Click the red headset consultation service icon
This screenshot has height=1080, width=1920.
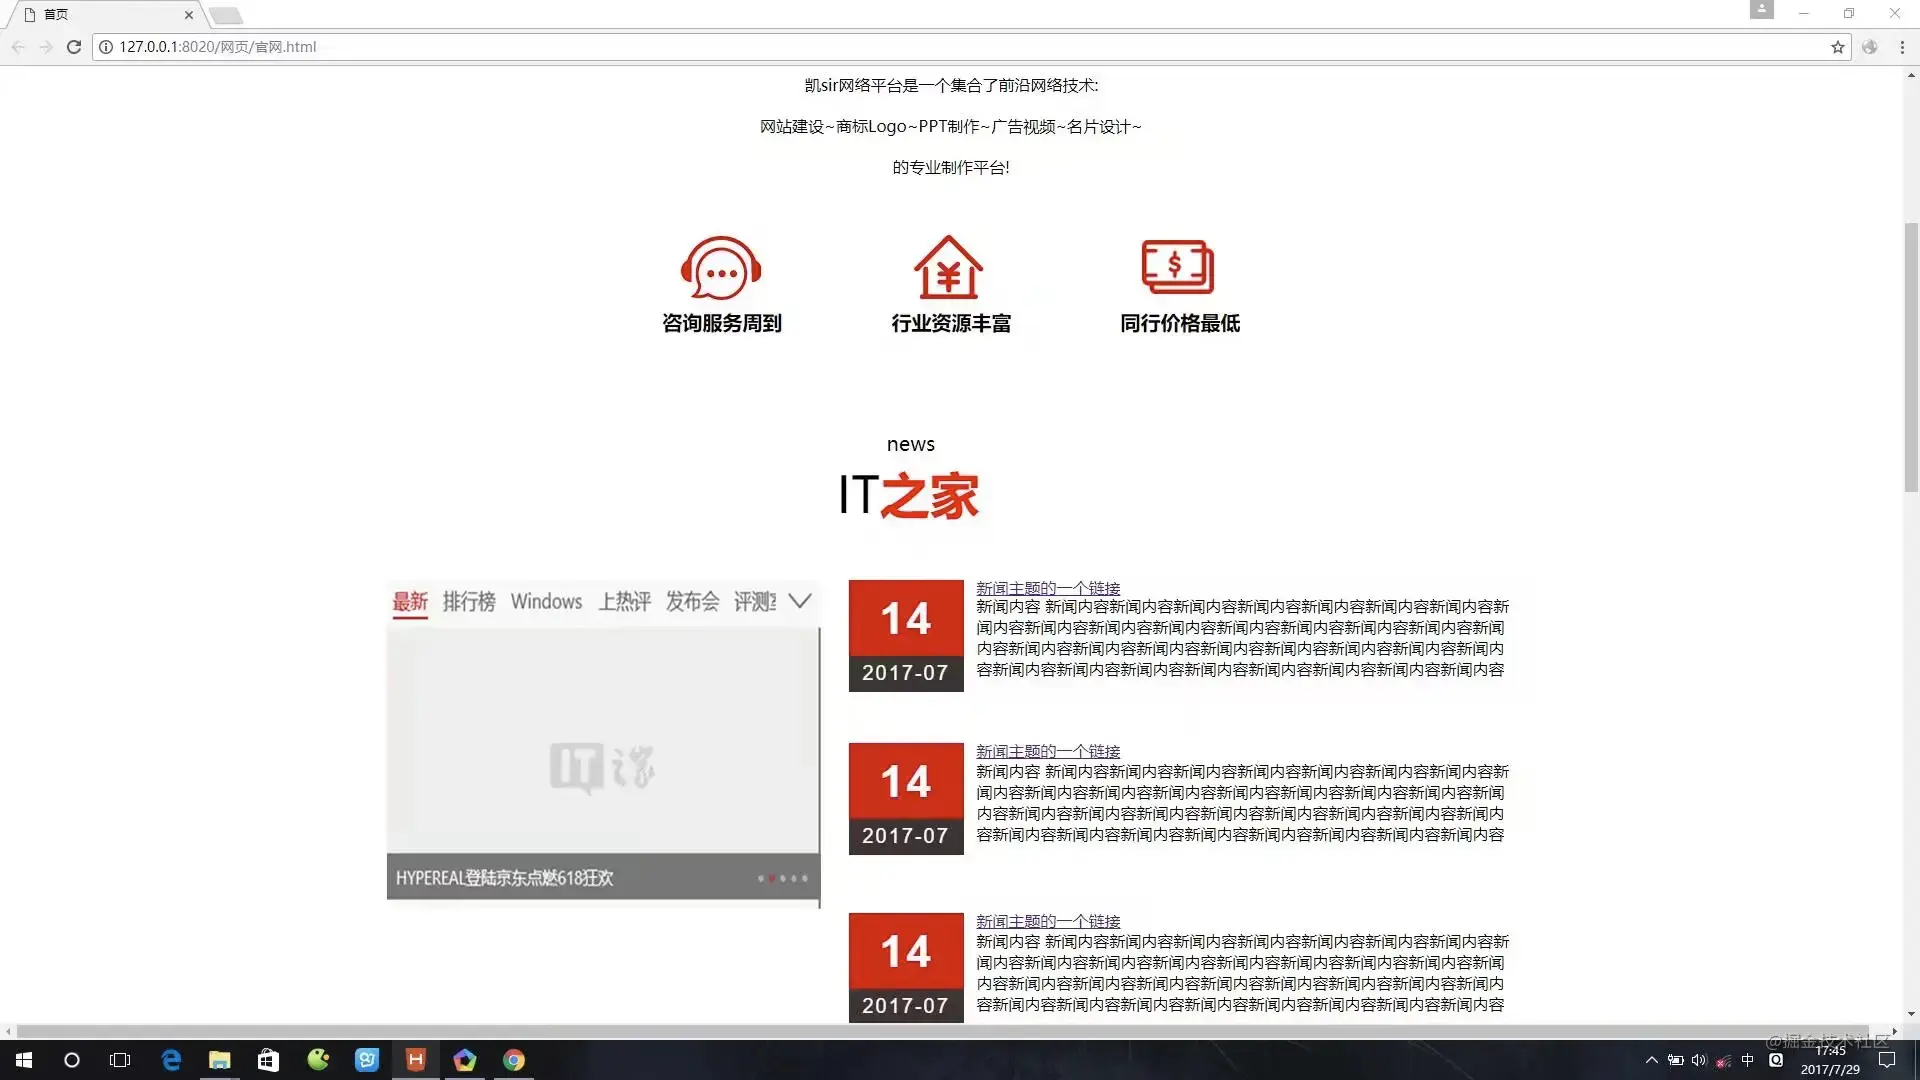(x=721, y=268)
